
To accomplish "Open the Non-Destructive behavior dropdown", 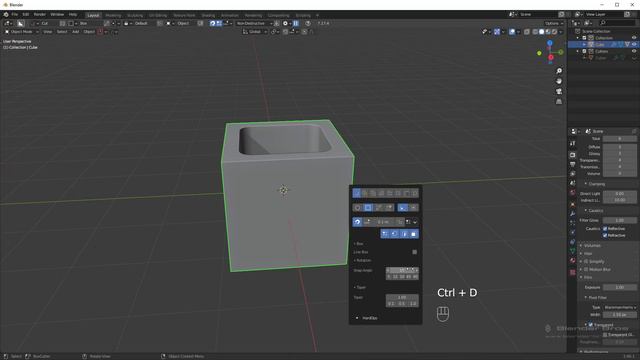I will pyautogui.click(x=254, y=23).
